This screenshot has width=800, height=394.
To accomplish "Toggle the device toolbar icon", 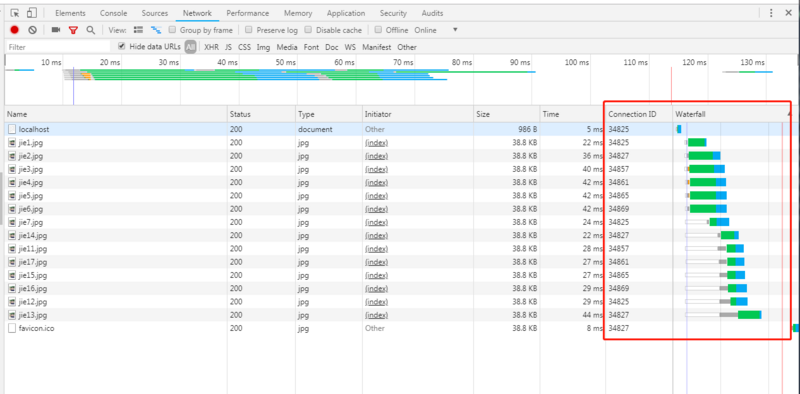I will 32,13.
